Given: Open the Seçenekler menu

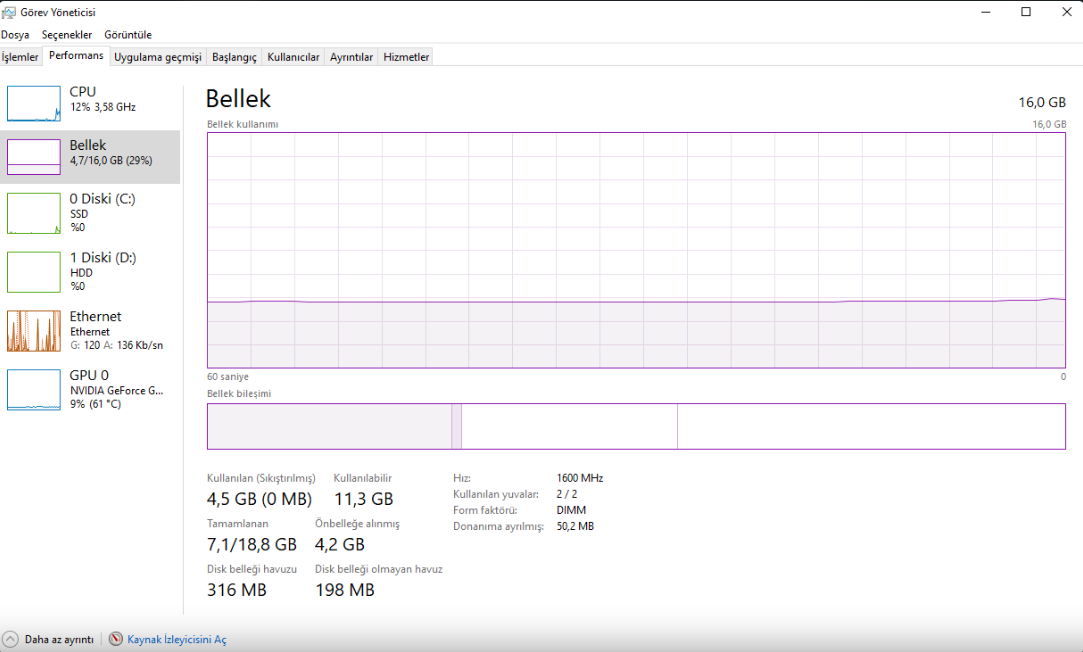Looking at the screenshot, I should (x=67, y=35).
